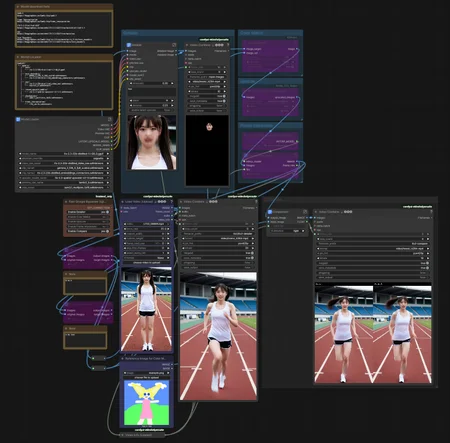The width and height of the screenshot is (450, 443).
Task: Click the black mask preview with small face
Action: pyautogui.click(x=207, y=150)
